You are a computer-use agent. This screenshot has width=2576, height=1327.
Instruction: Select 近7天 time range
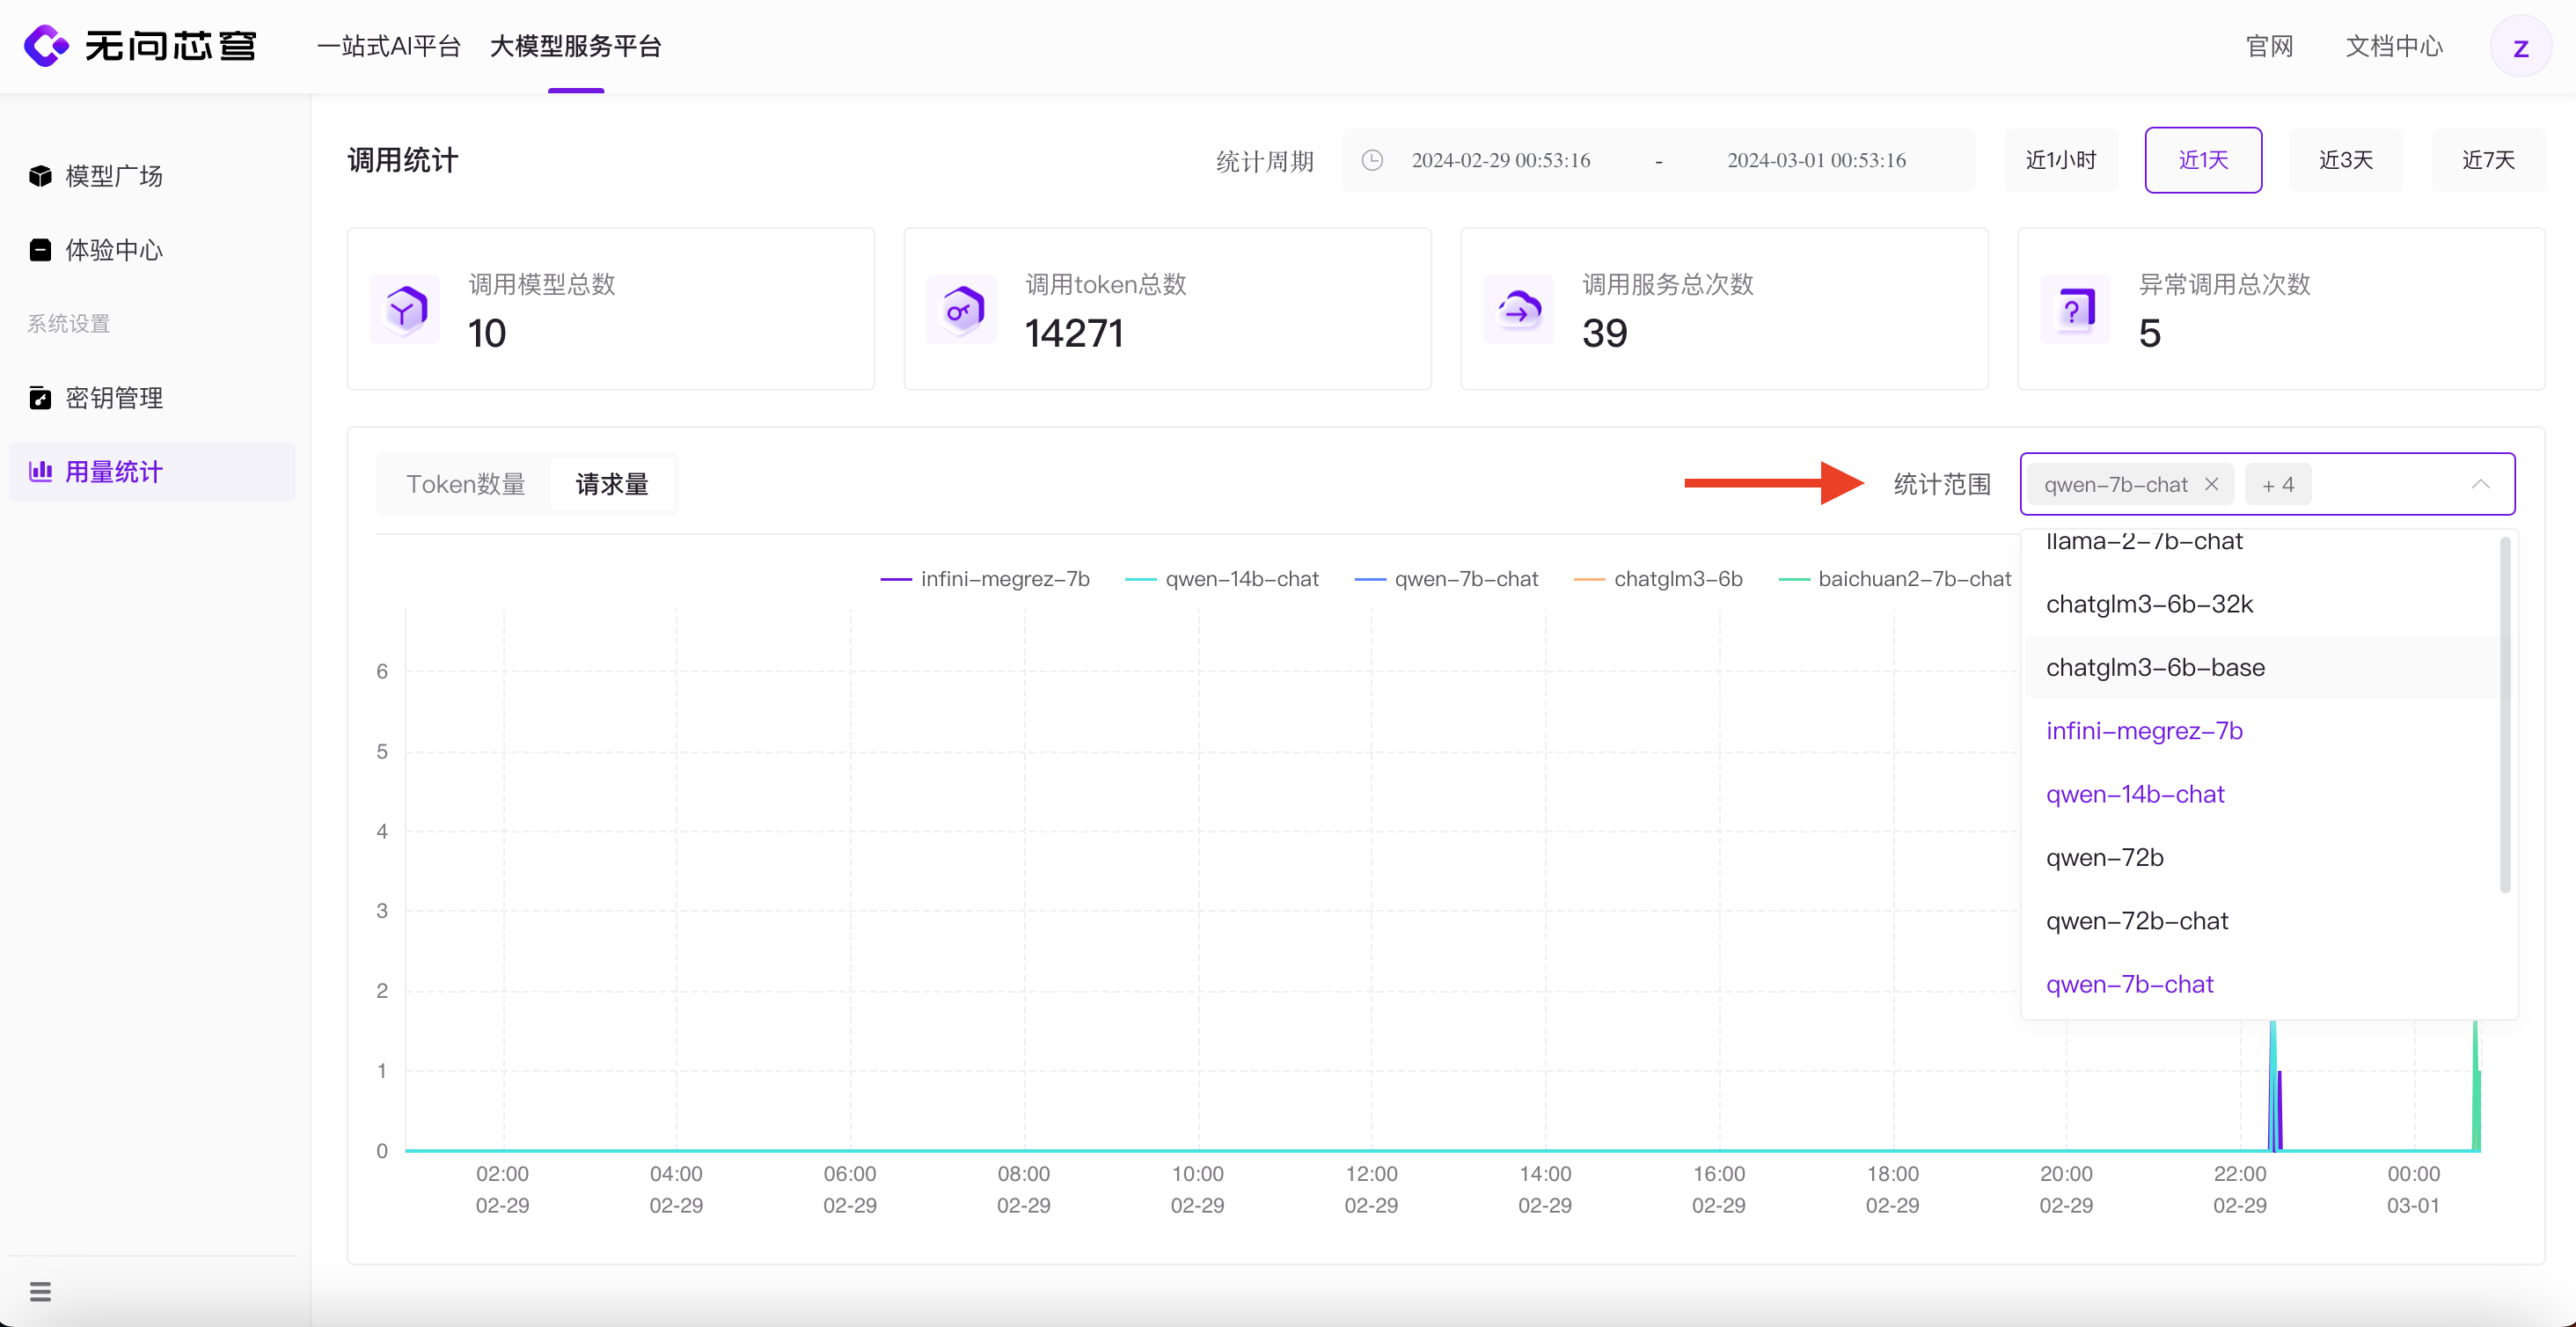[x=2488, y=160]
